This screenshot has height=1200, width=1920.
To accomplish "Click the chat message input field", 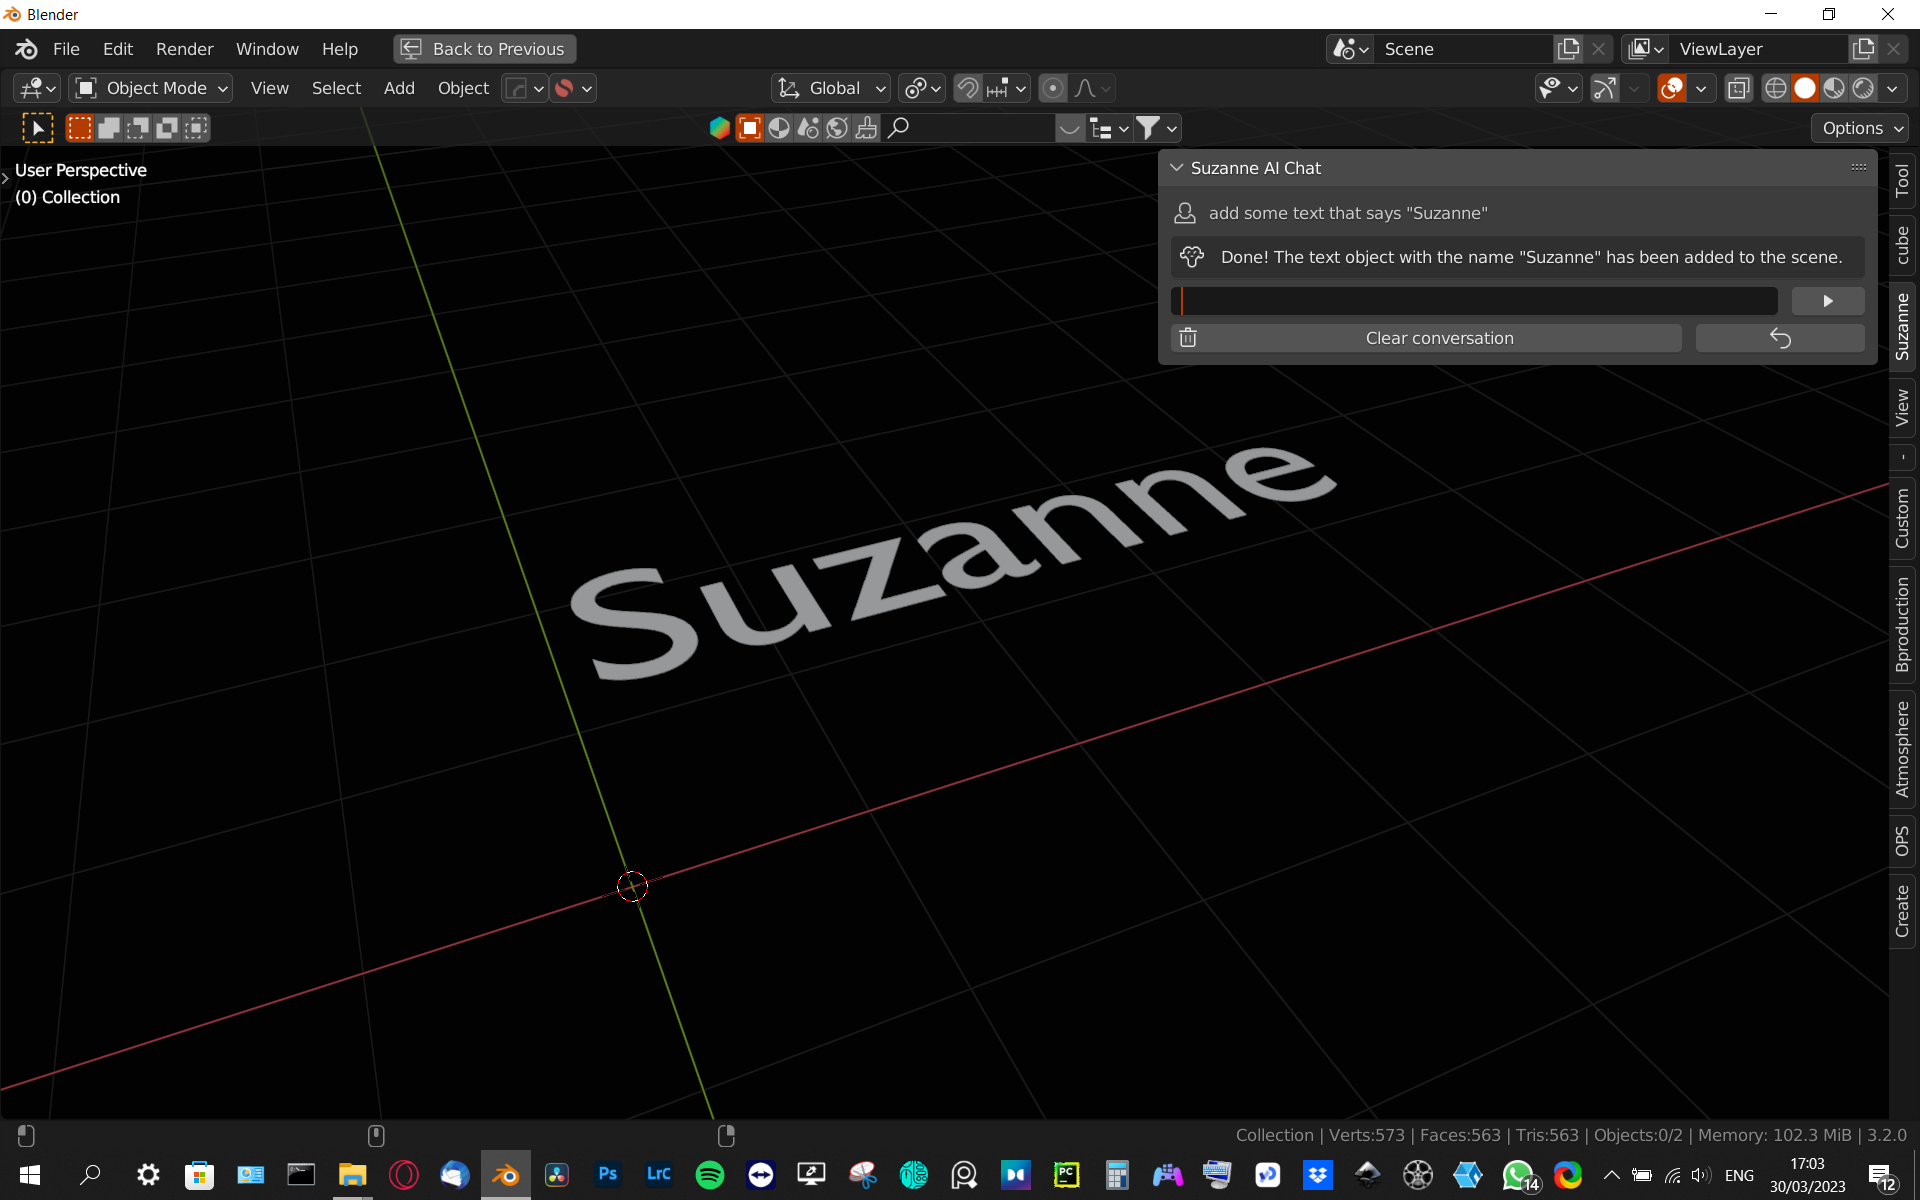I will pyautogui.click(x=1474, y=301).
